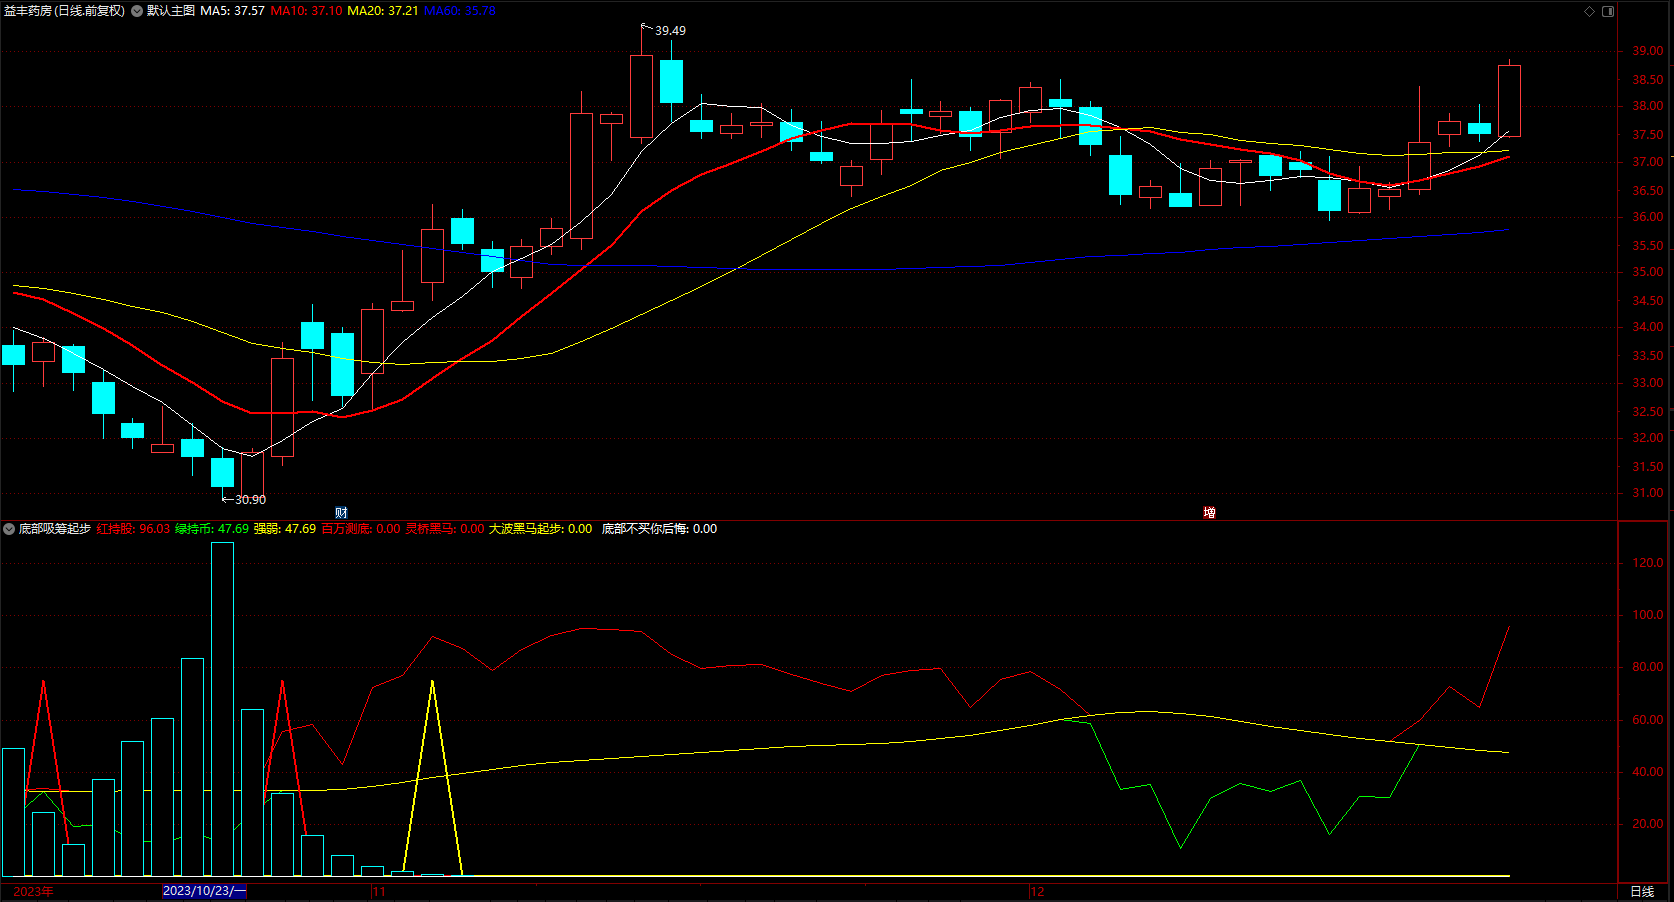The height and width of the screenshot is (902, 1674).
Task: Click the 财 financial report marker
Action: pyautogui.click(x=341, y=512)
